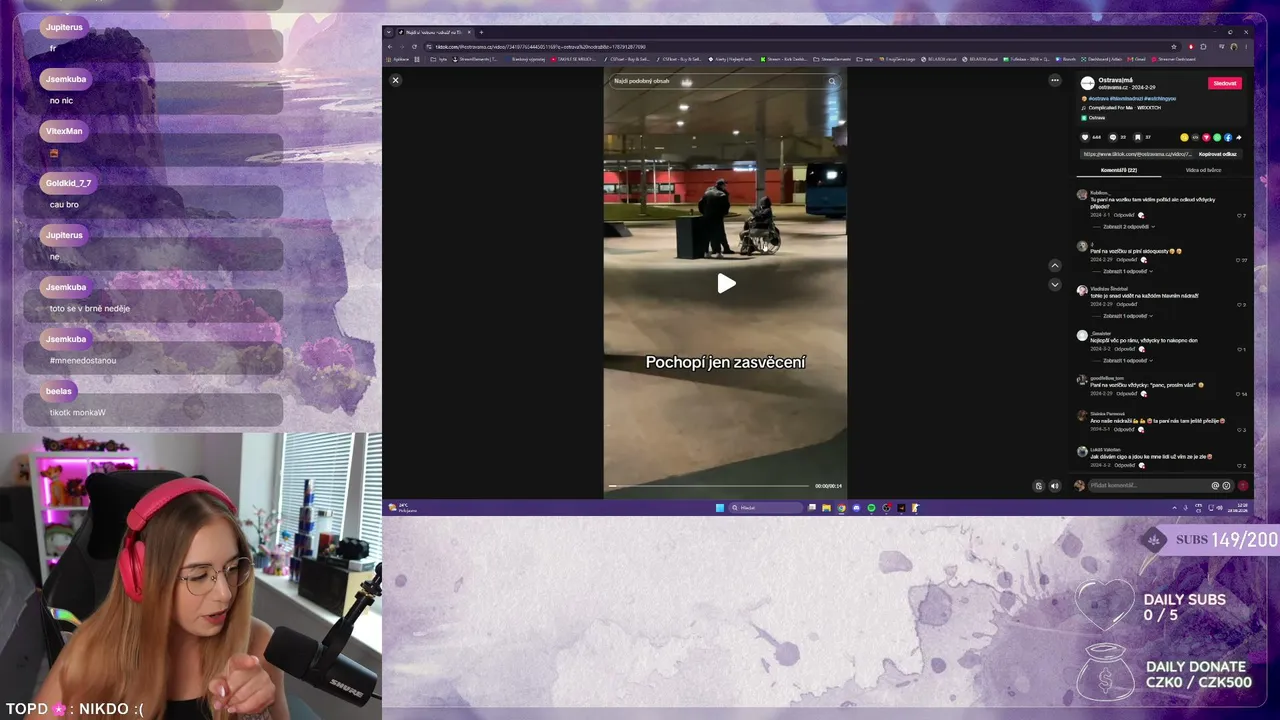Expand replies under the sidequesty comment
The image size is (1280, 720).
(x=1128, y=271)
